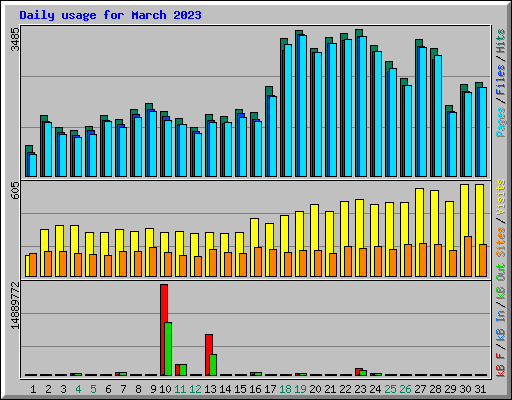Click day 25 weekend label on the x-axis

(390, 389)
